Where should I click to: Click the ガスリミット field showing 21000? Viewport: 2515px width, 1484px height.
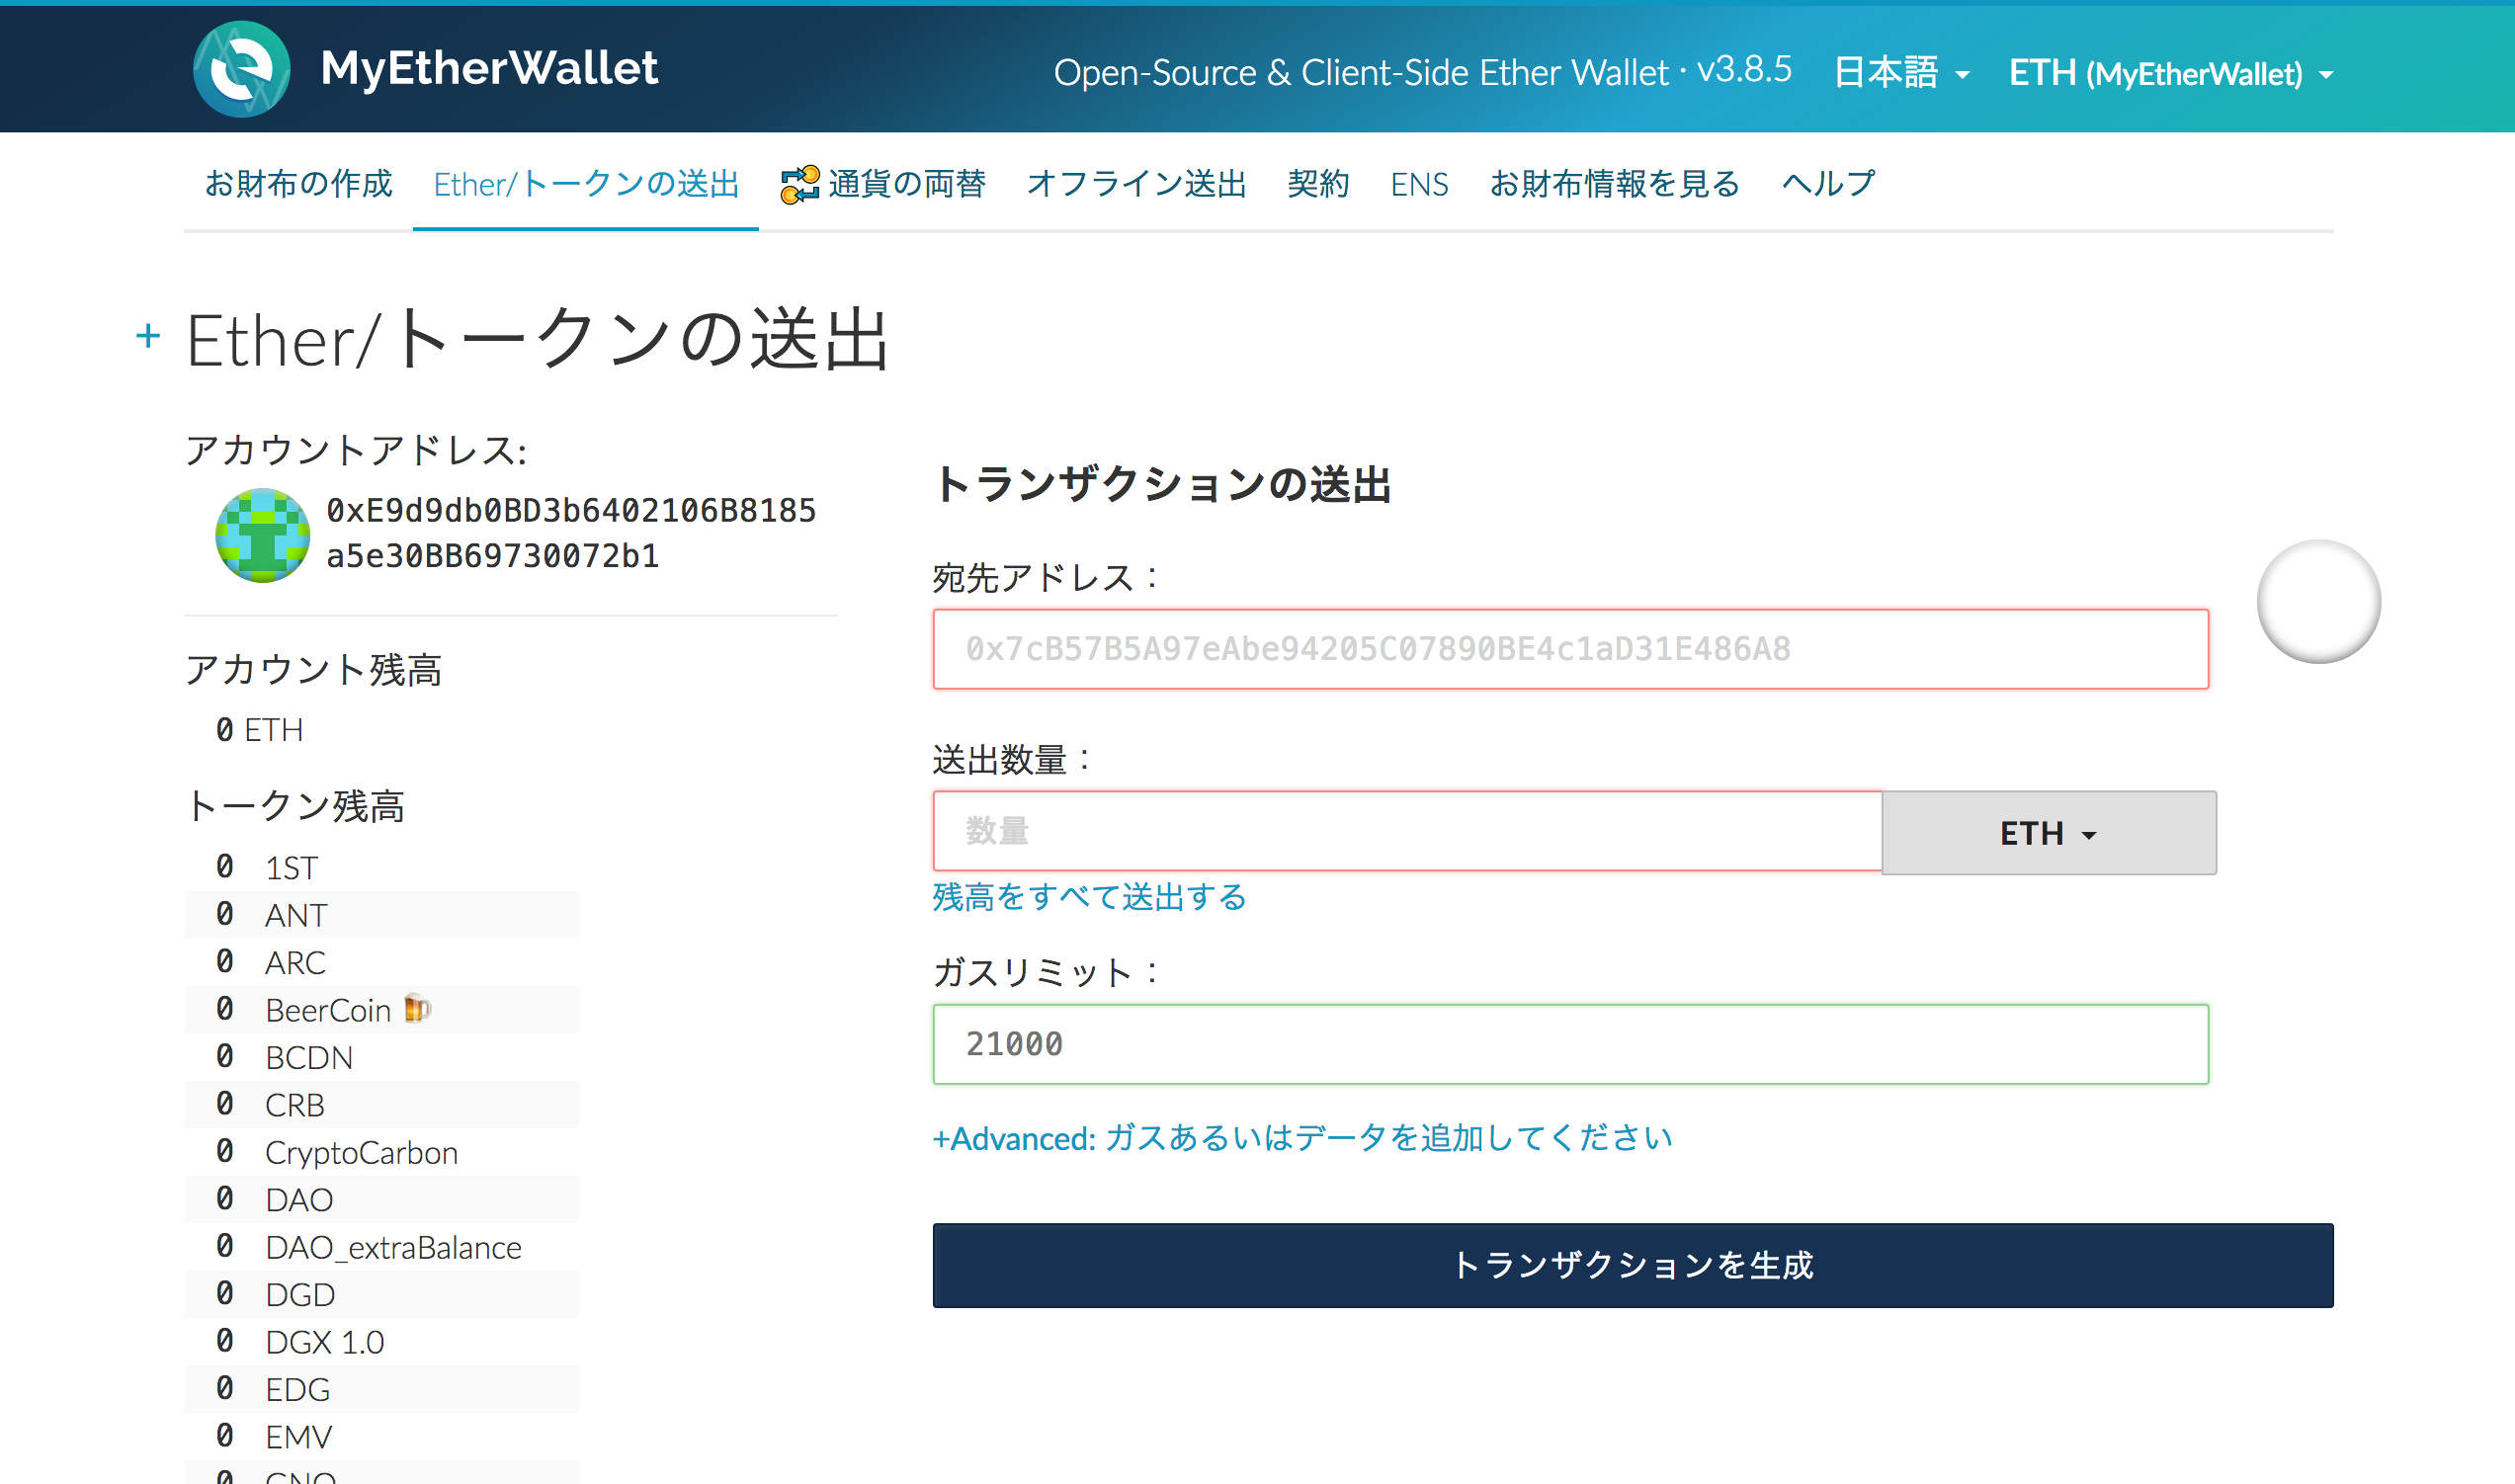click(1570, 1044)
